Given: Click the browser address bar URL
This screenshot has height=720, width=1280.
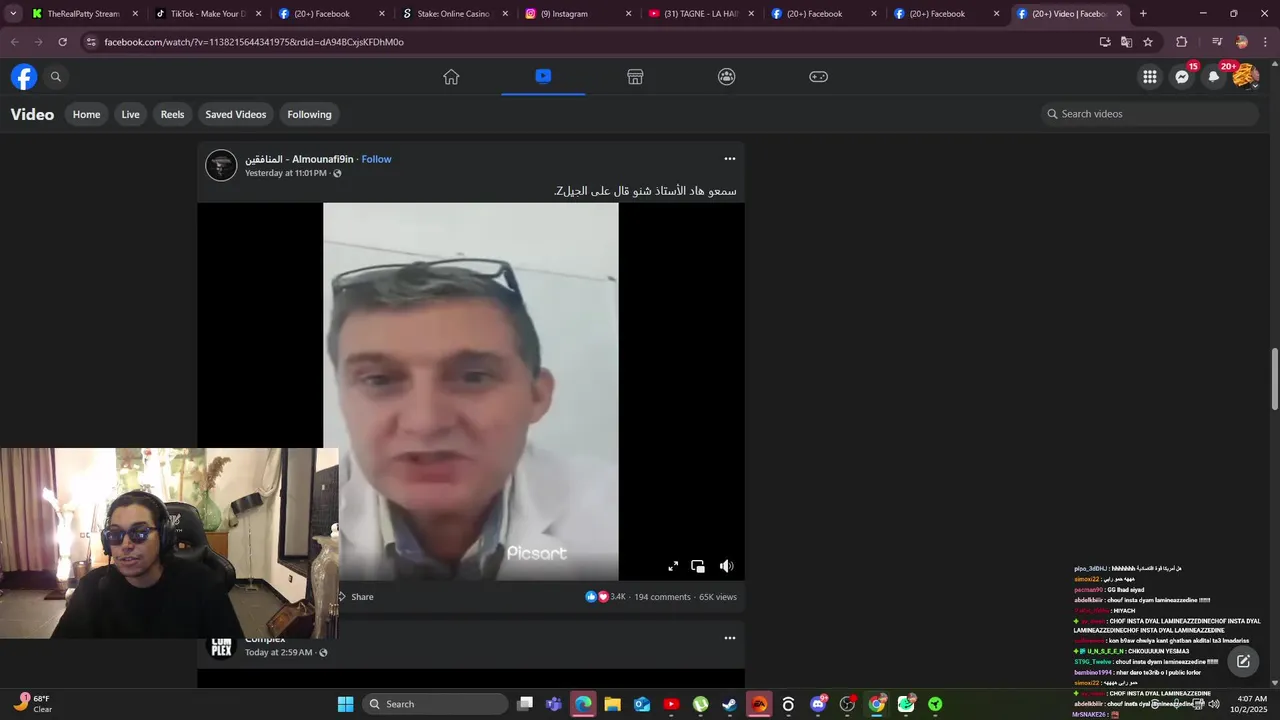Looking at the screenshot, I should 254,42.
